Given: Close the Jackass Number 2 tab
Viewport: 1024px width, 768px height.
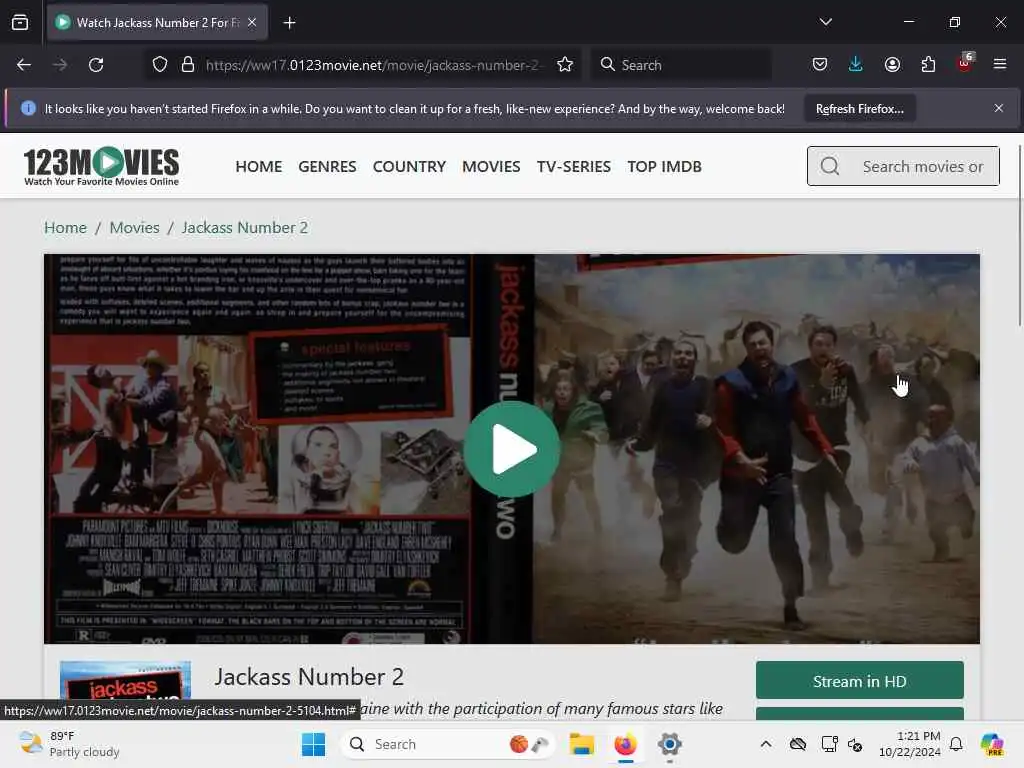Looking at the screenshot, I should tap(252, 22).
